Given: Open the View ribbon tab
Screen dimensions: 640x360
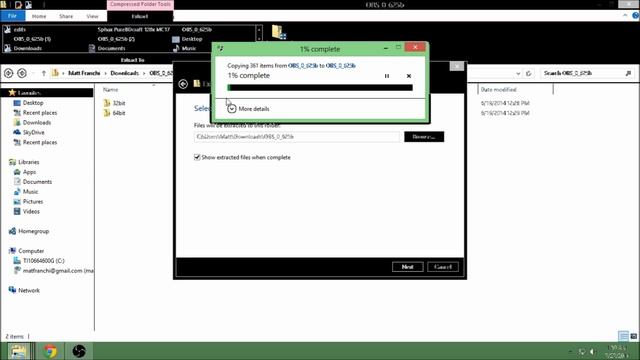Looking at the screenshot, I should (x=92, y=16).
